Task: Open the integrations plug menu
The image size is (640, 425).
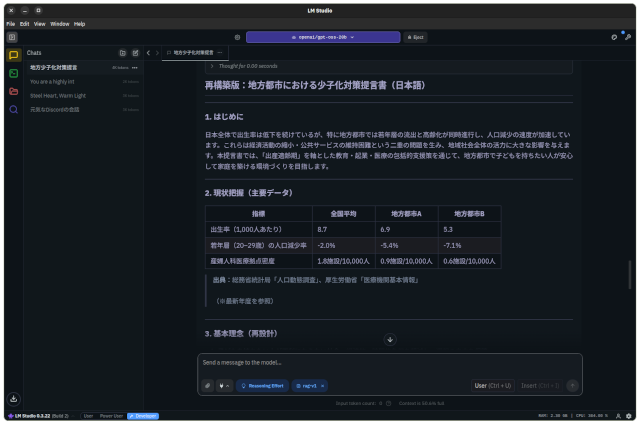Action: 224,386
